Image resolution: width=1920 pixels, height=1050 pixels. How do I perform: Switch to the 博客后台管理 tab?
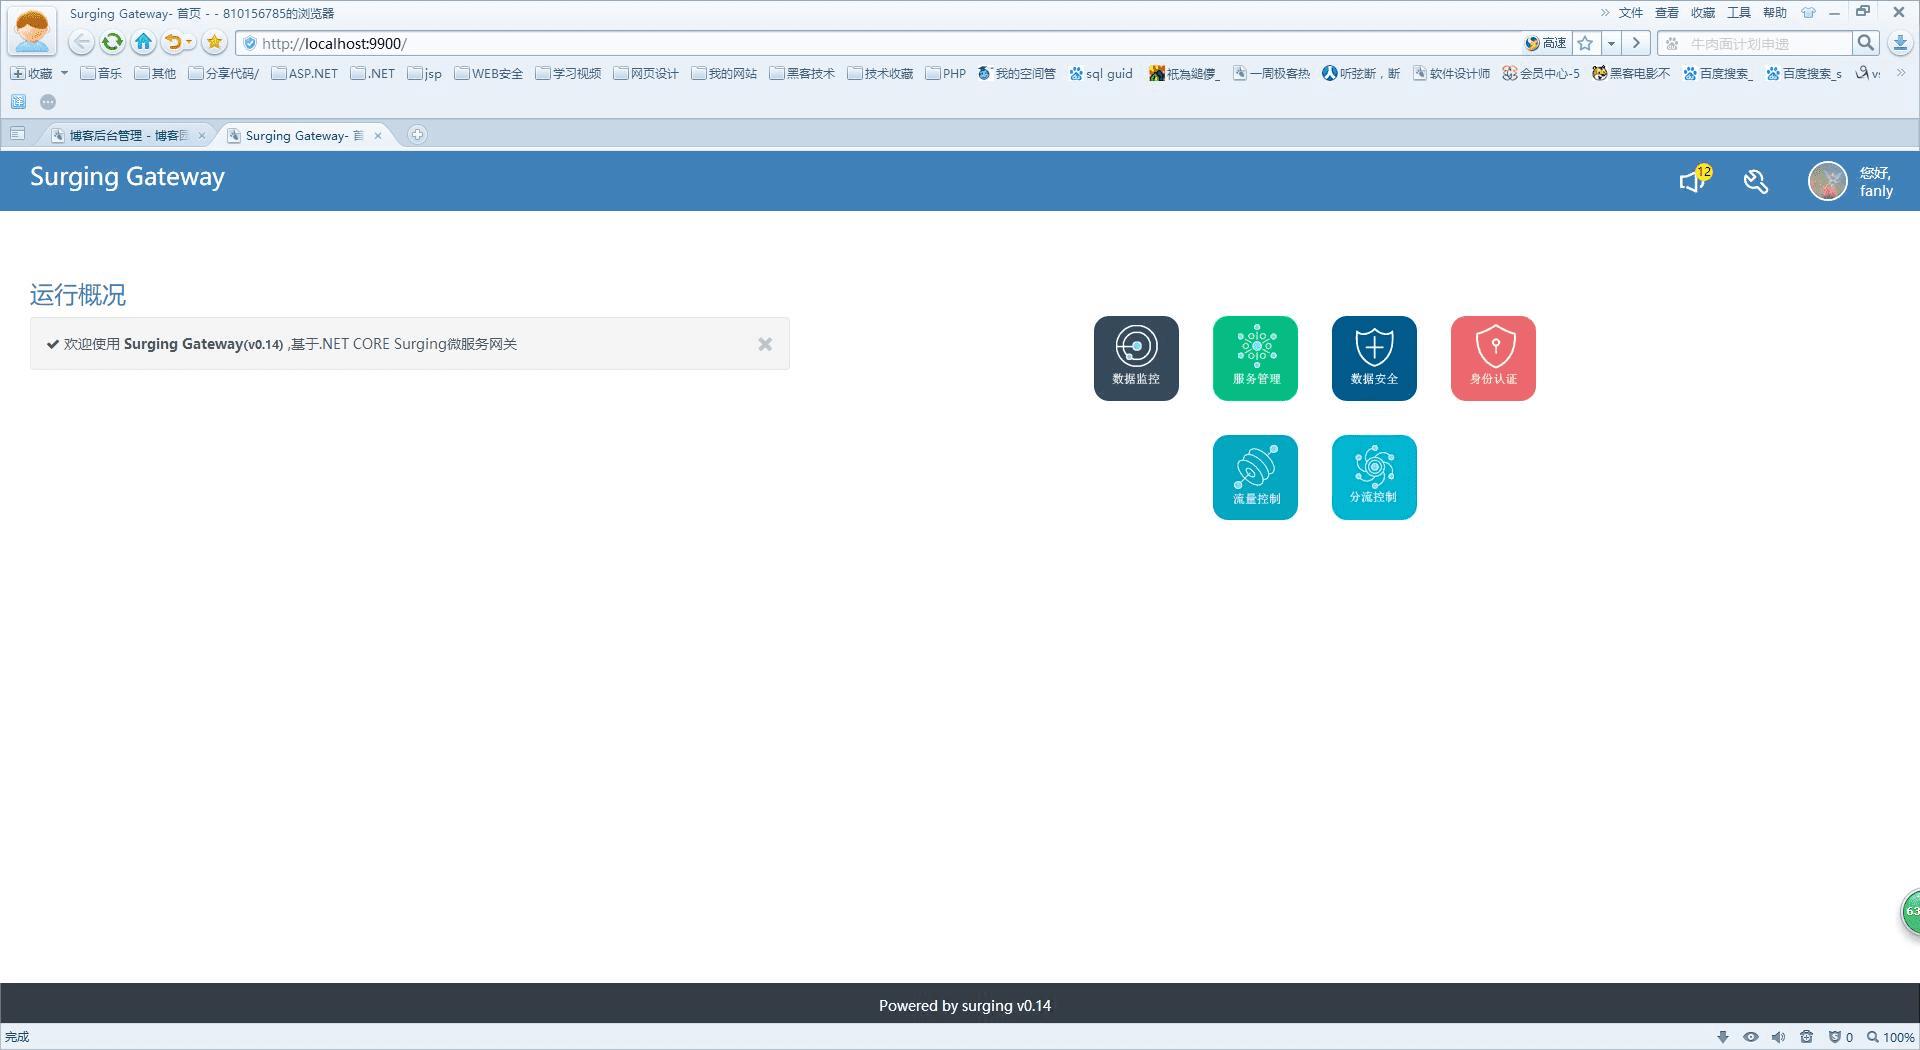pyautogui.click(x=125, y=134)
